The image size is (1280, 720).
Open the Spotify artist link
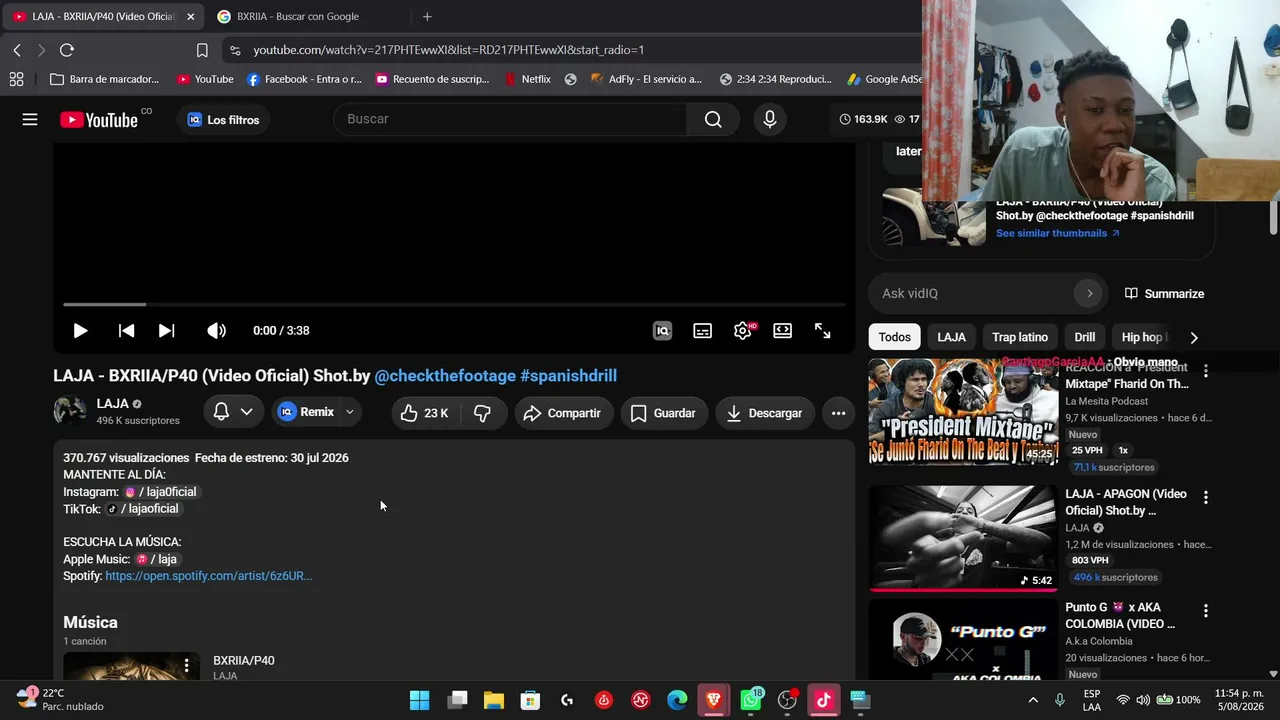[x=209, y=576]
